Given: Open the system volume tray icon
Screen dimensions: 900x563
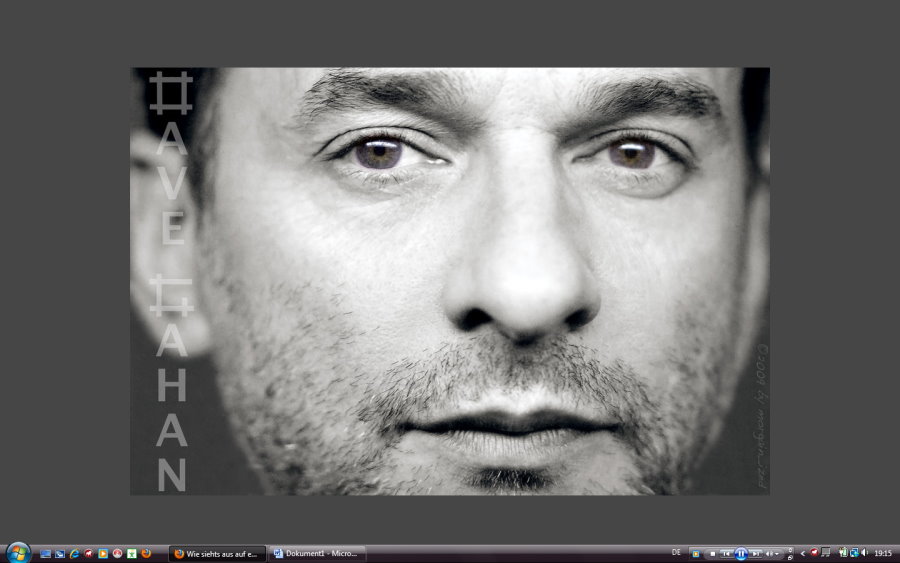Looking at the screenshot, I should pyautogui.click(x=864, y=552).
